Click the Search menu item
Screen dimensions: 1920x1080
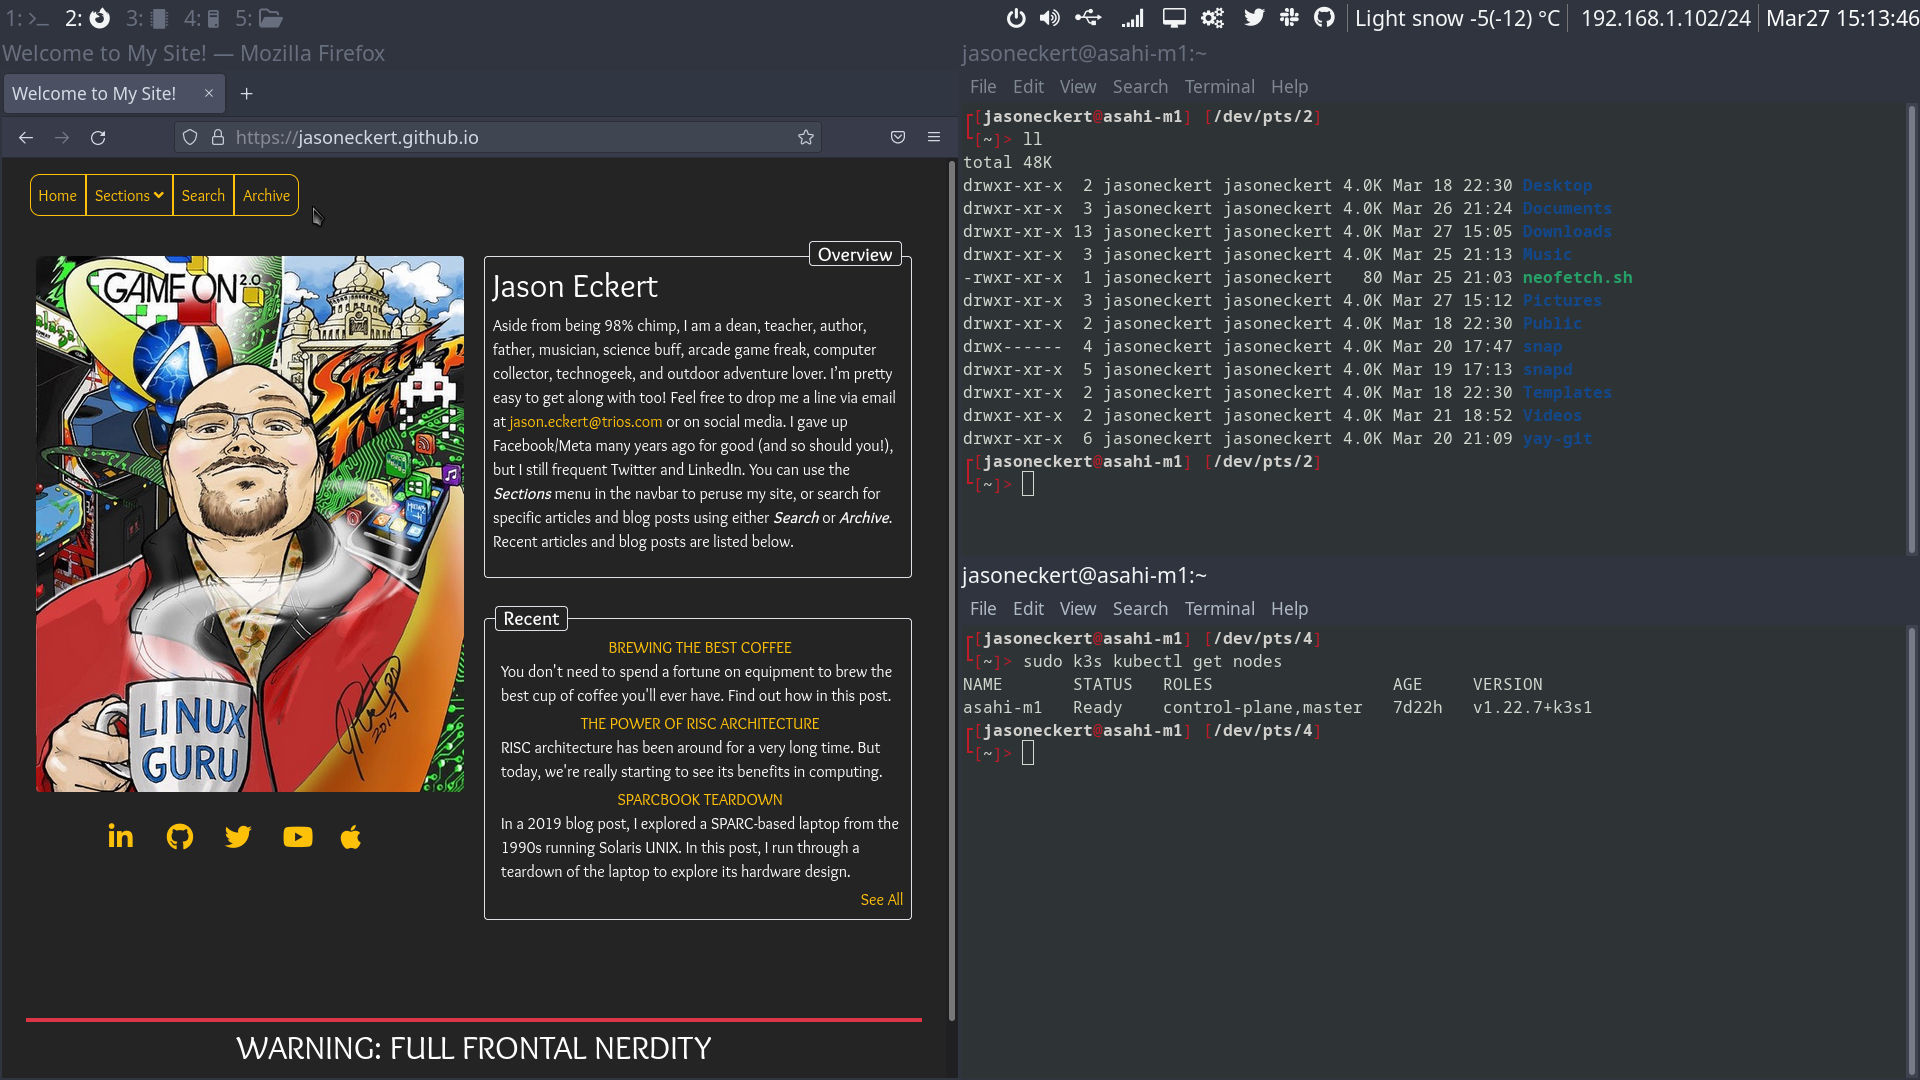[x=202, y=195]
